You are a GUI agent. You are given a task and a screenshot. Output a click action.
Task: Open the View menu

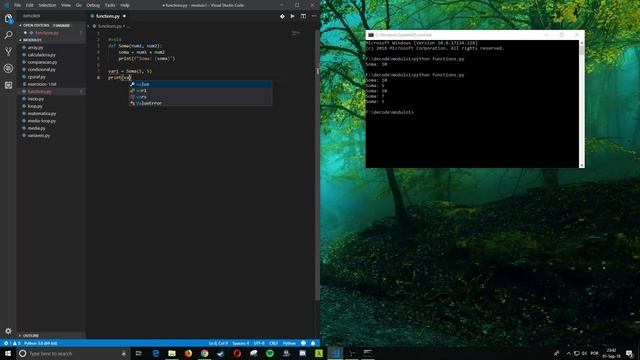(x=66, y=5)
